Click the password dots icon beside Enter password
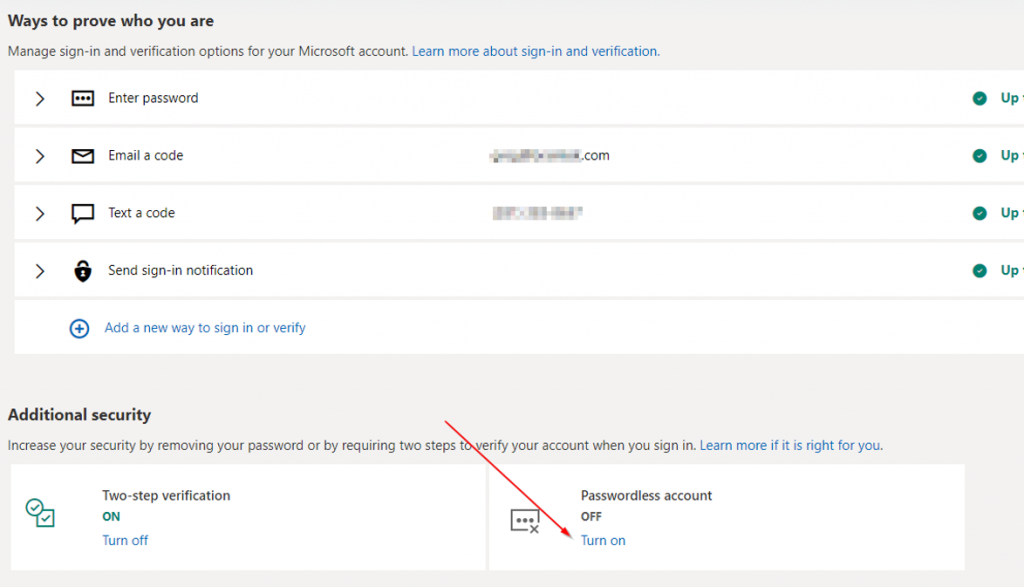The image size is (1024, 587). pyautogui.click(x=82, y=99)
